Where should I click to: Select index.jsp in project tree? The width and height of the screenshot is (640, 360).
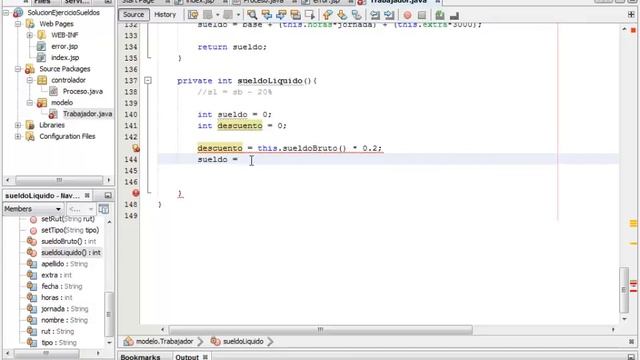(x=65, y=58)
